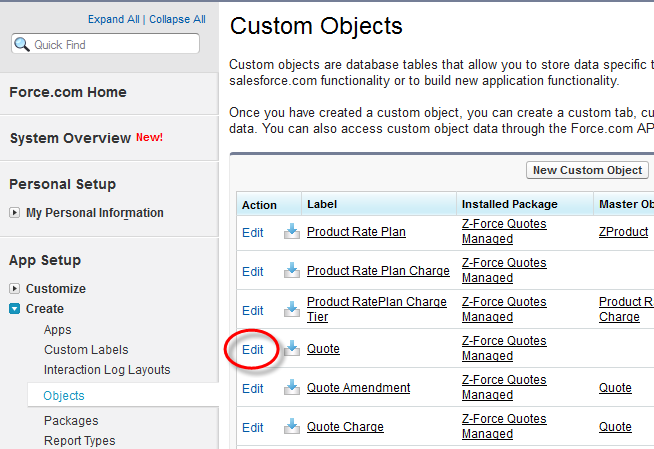Viewport: 654px width, 449px height.
Task: Open Custom Labels under Create
Action: click(86, 350)
